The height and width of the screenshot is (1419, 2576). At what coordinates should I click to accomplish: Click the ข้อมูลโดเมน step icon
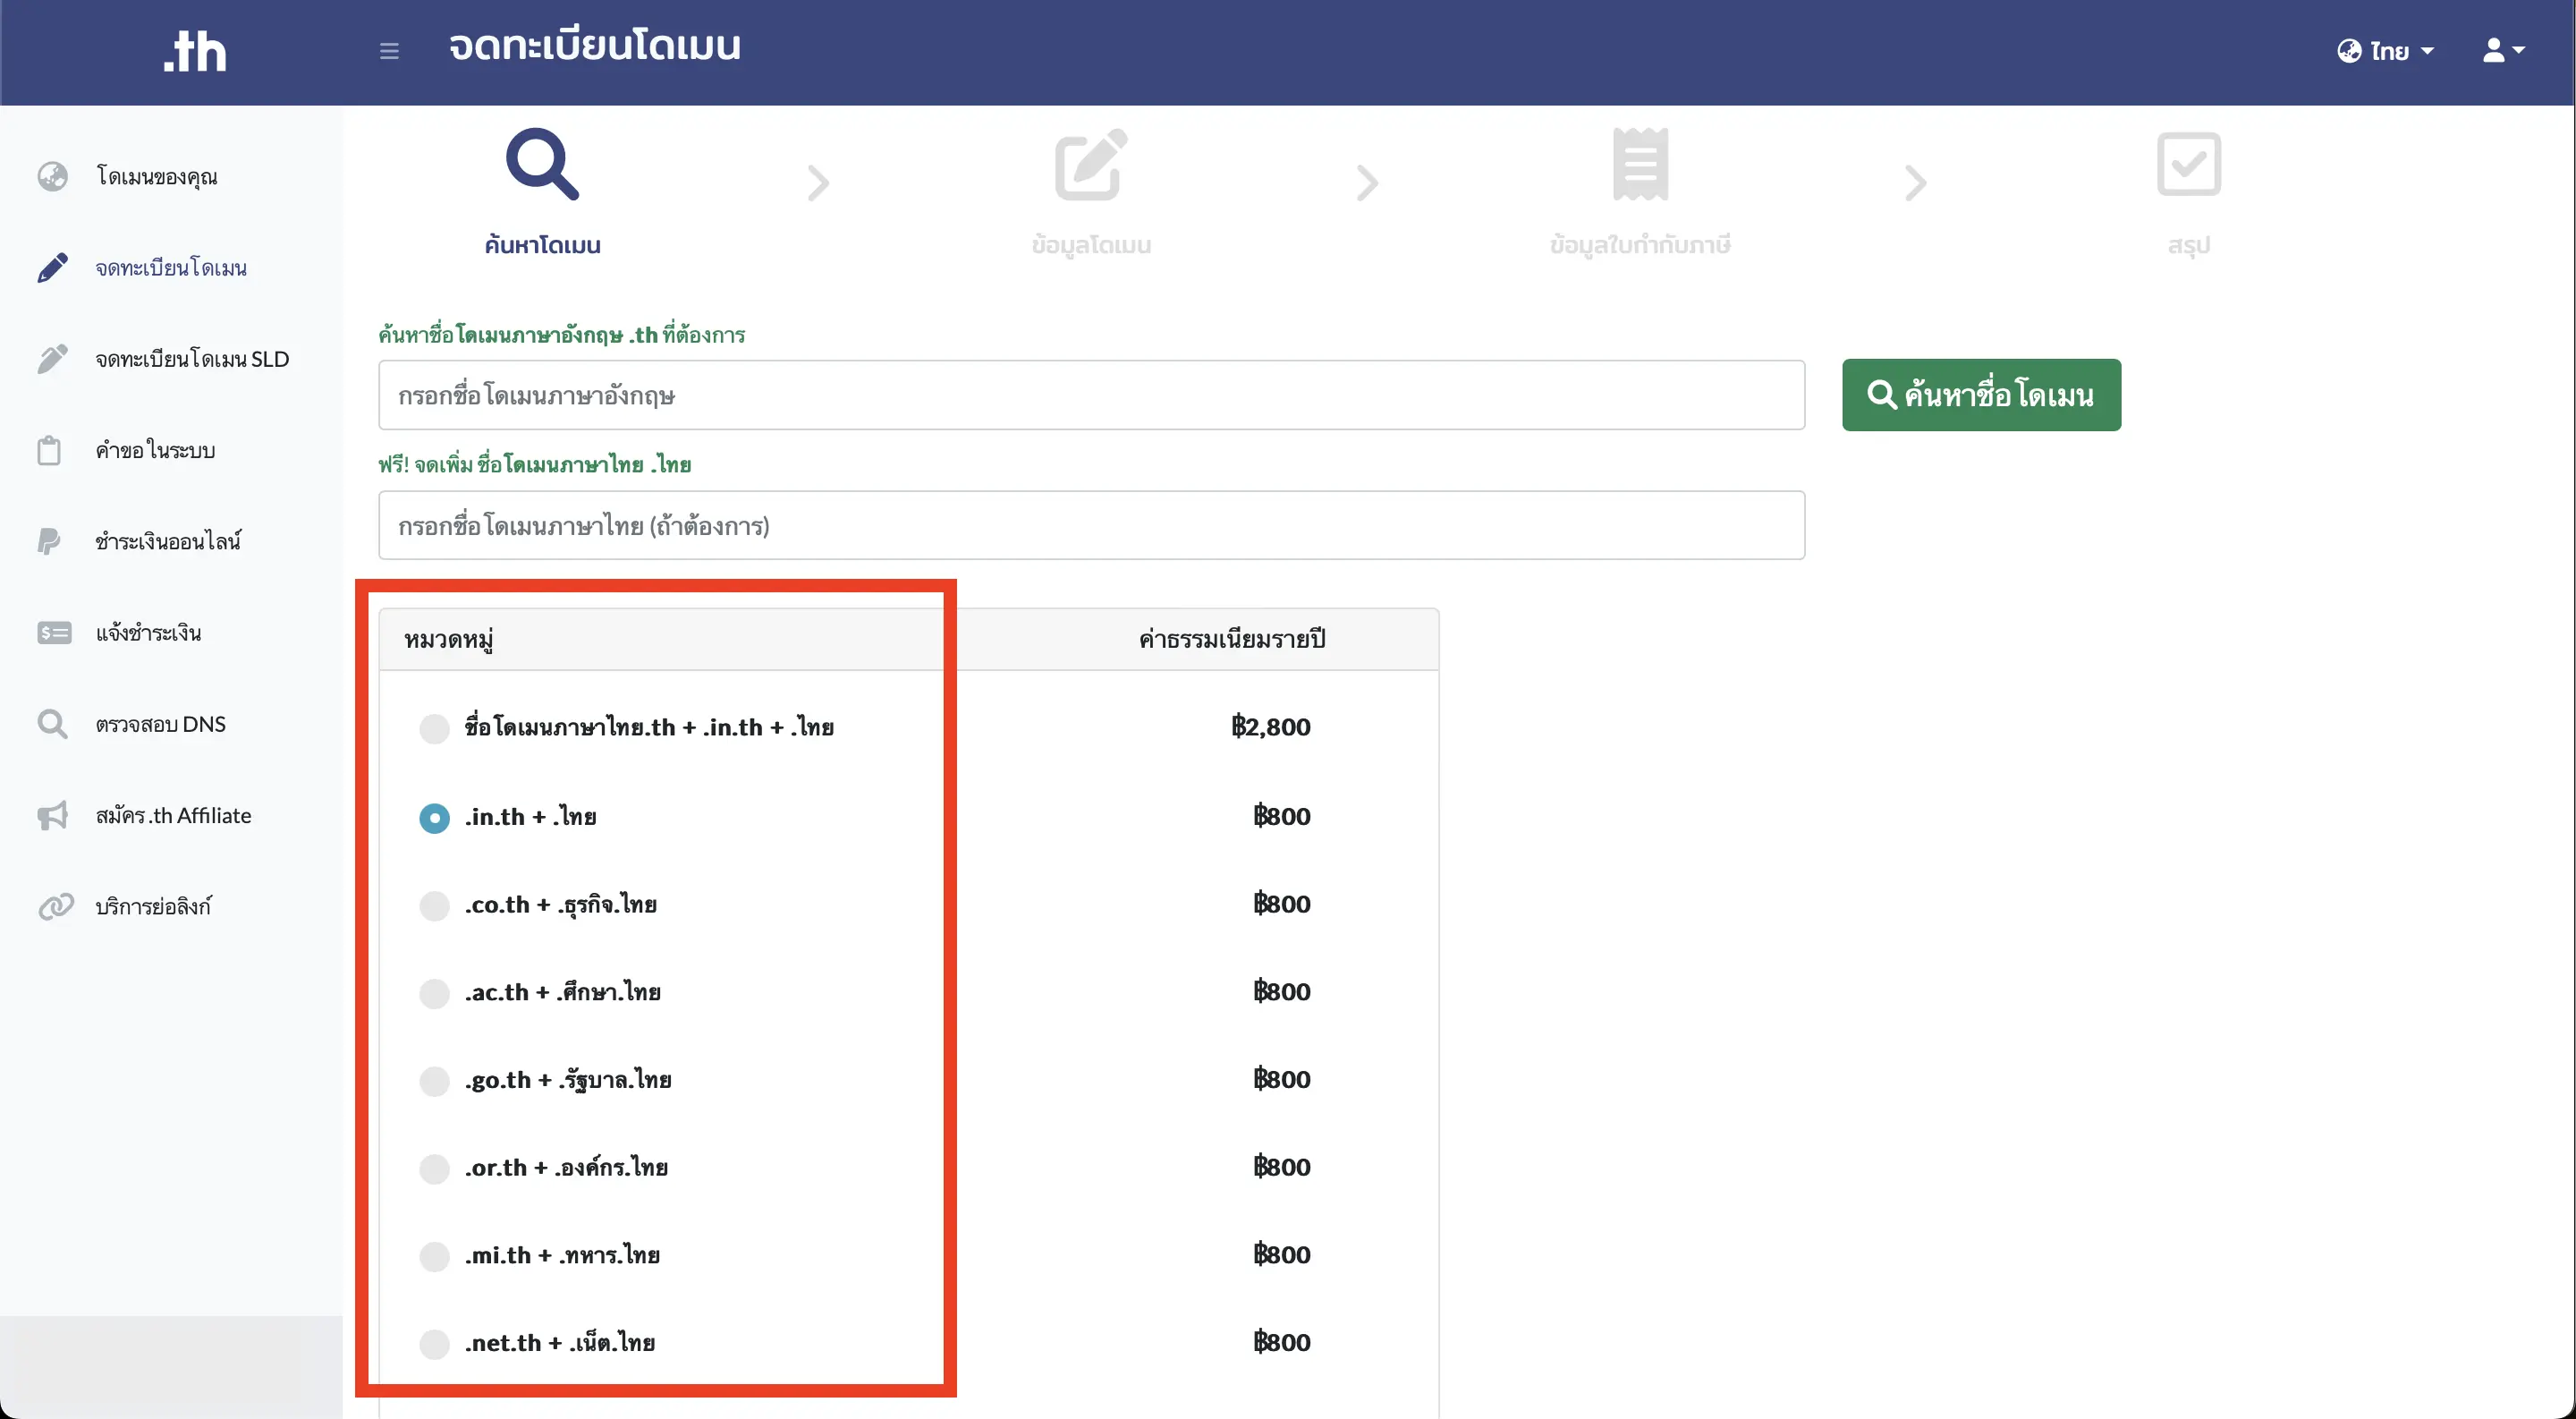point(1090,165)
